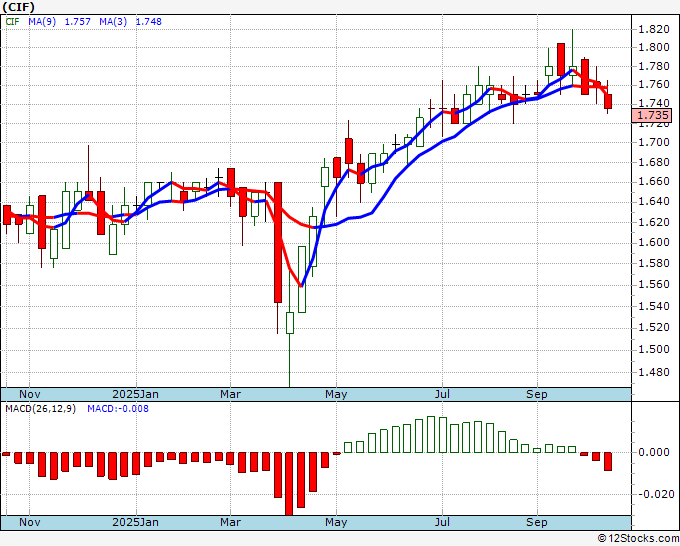Click Mar on the price chart date axis
The height and width of the screenshot is (546, 680).
tap(230, 394)
